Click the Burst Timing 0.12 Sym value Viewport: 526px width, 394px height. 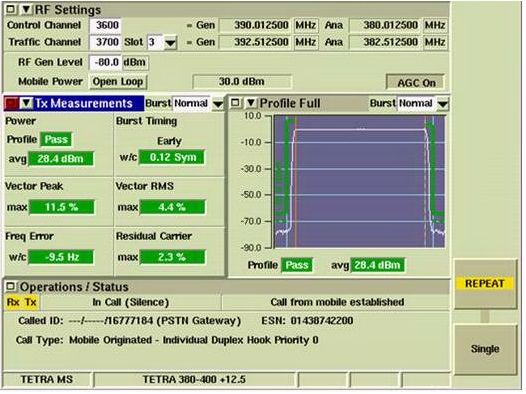[x=172, y=158]
